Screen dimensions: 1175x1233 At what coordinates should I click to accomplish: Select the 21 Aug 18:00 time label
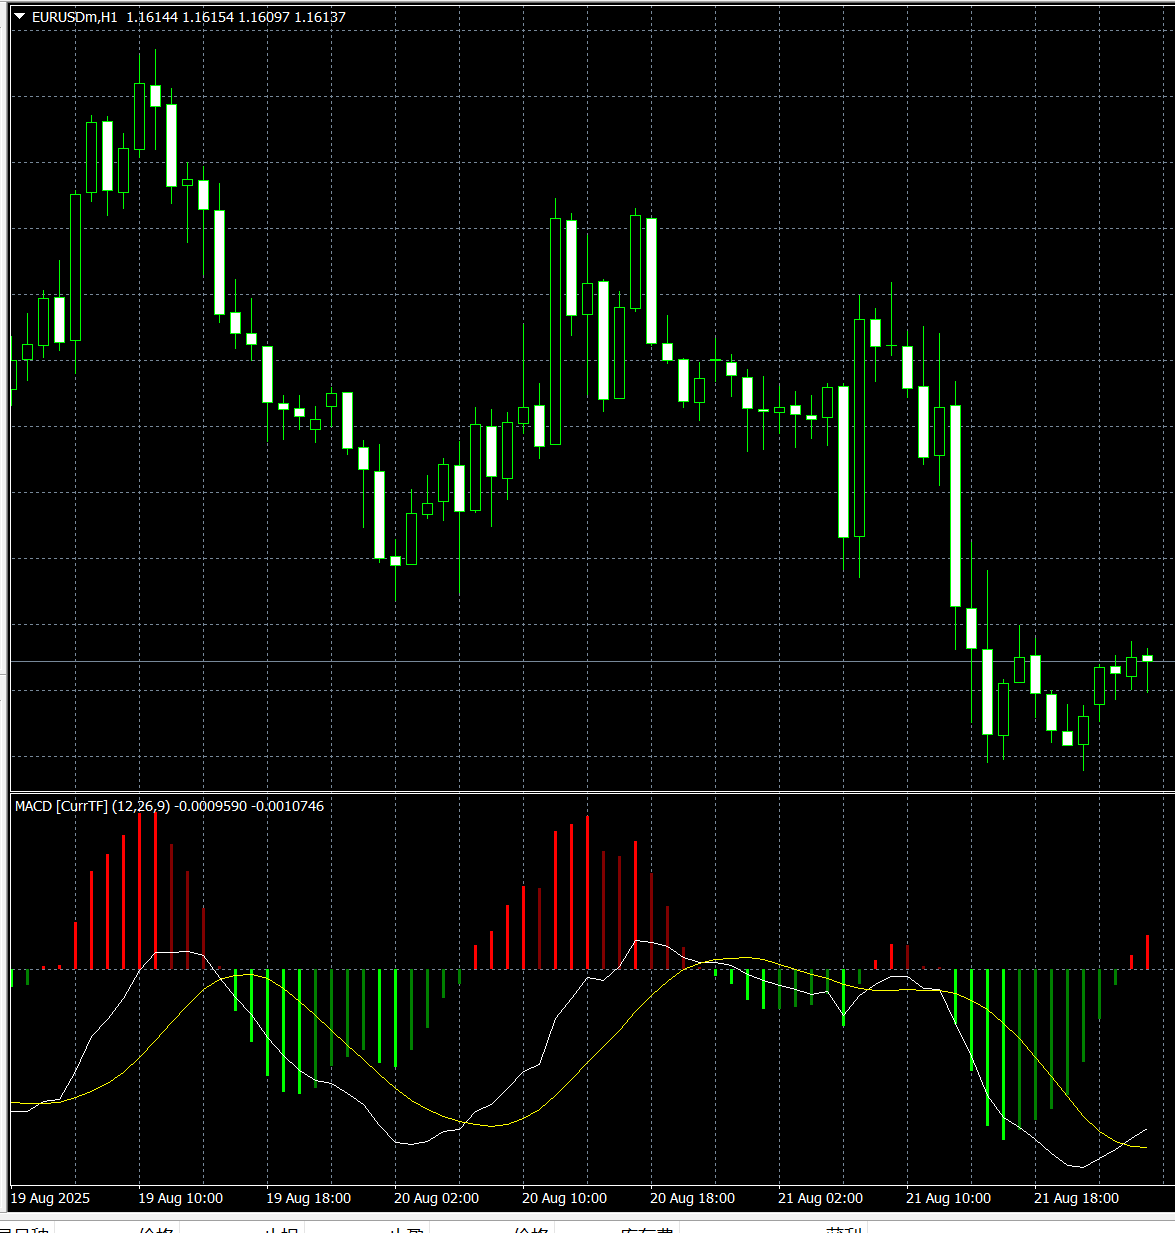click(1076, 1198)
